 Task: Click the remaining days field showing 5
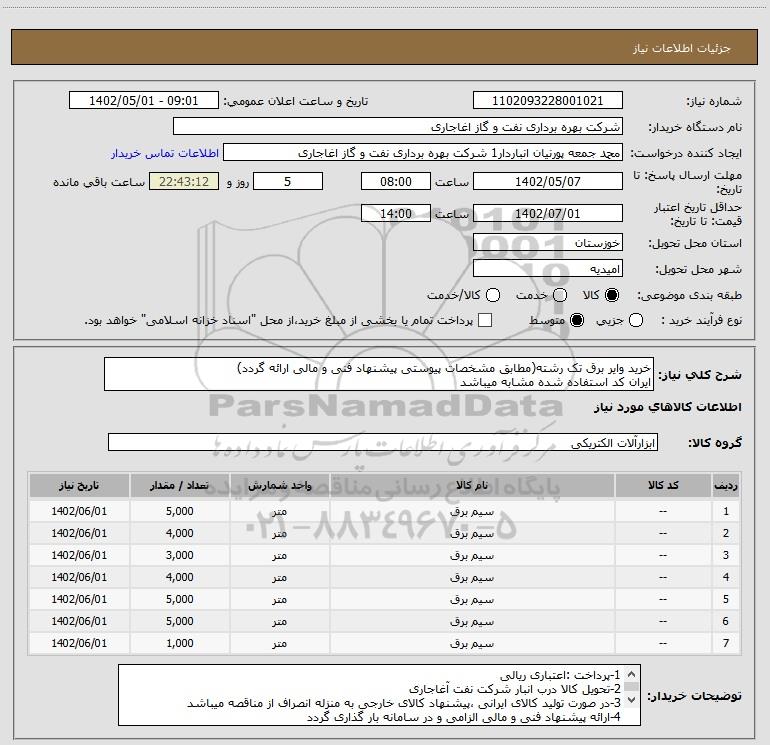288,182
